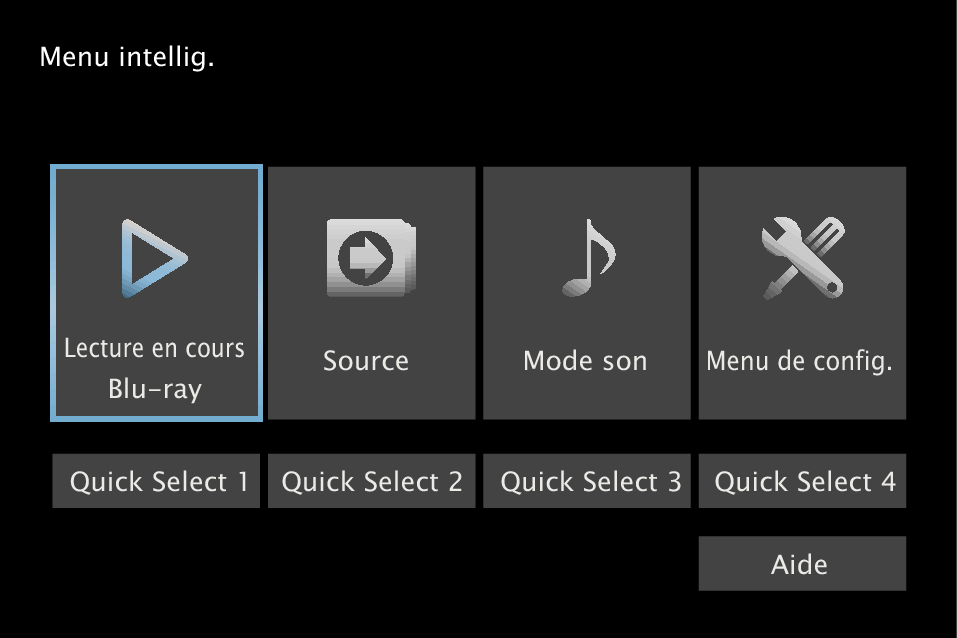Viewport: 957px width, 638px height.
Task: Select the blue-outlined highlighted tile
Action: [x=156, y=293]
